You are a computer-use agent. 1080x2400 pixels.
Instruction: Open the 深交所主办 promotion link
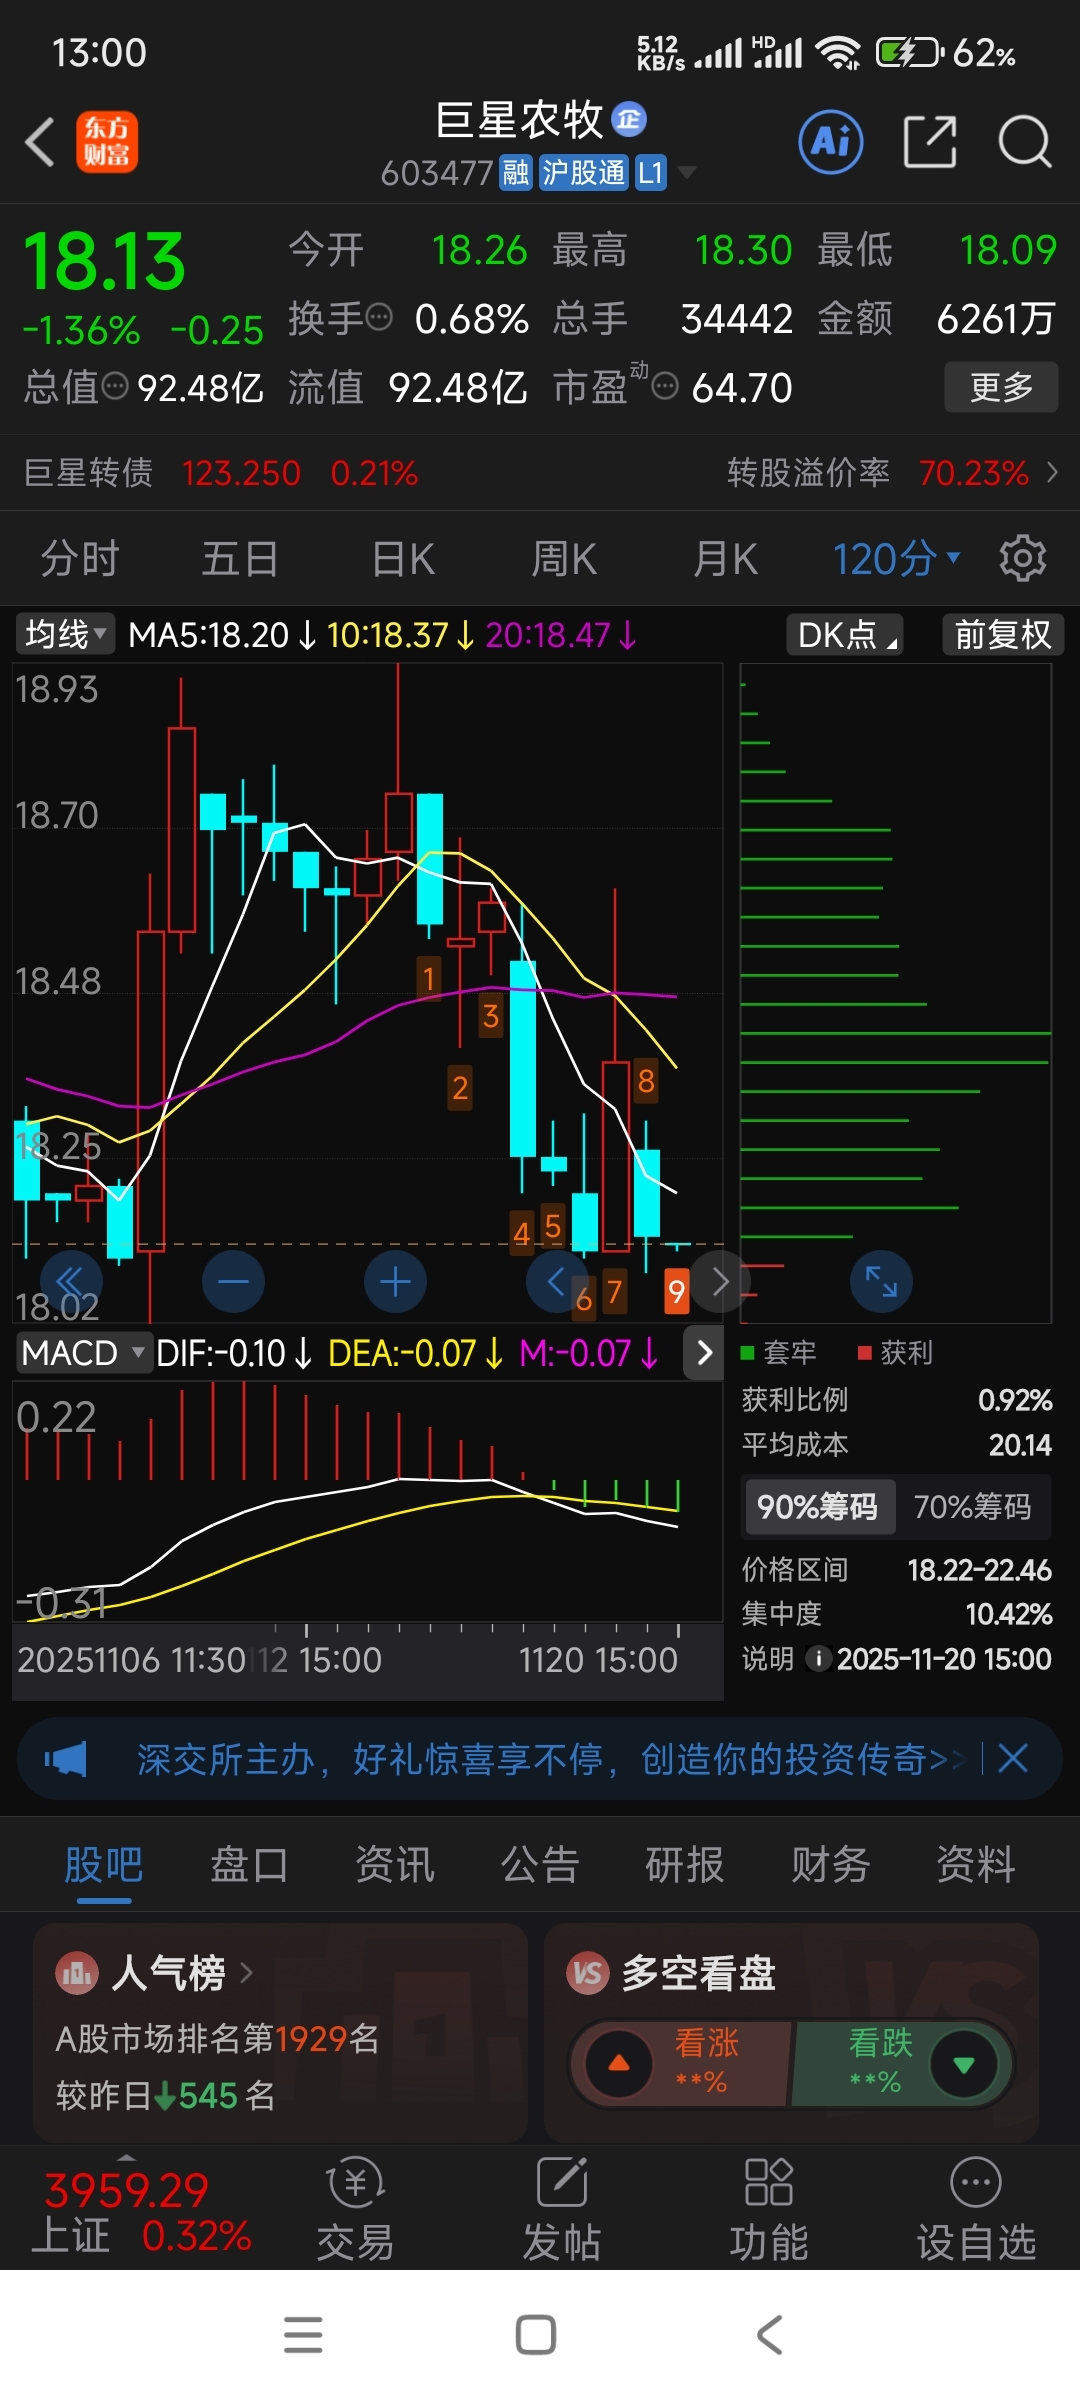(x=552, y=1758)
